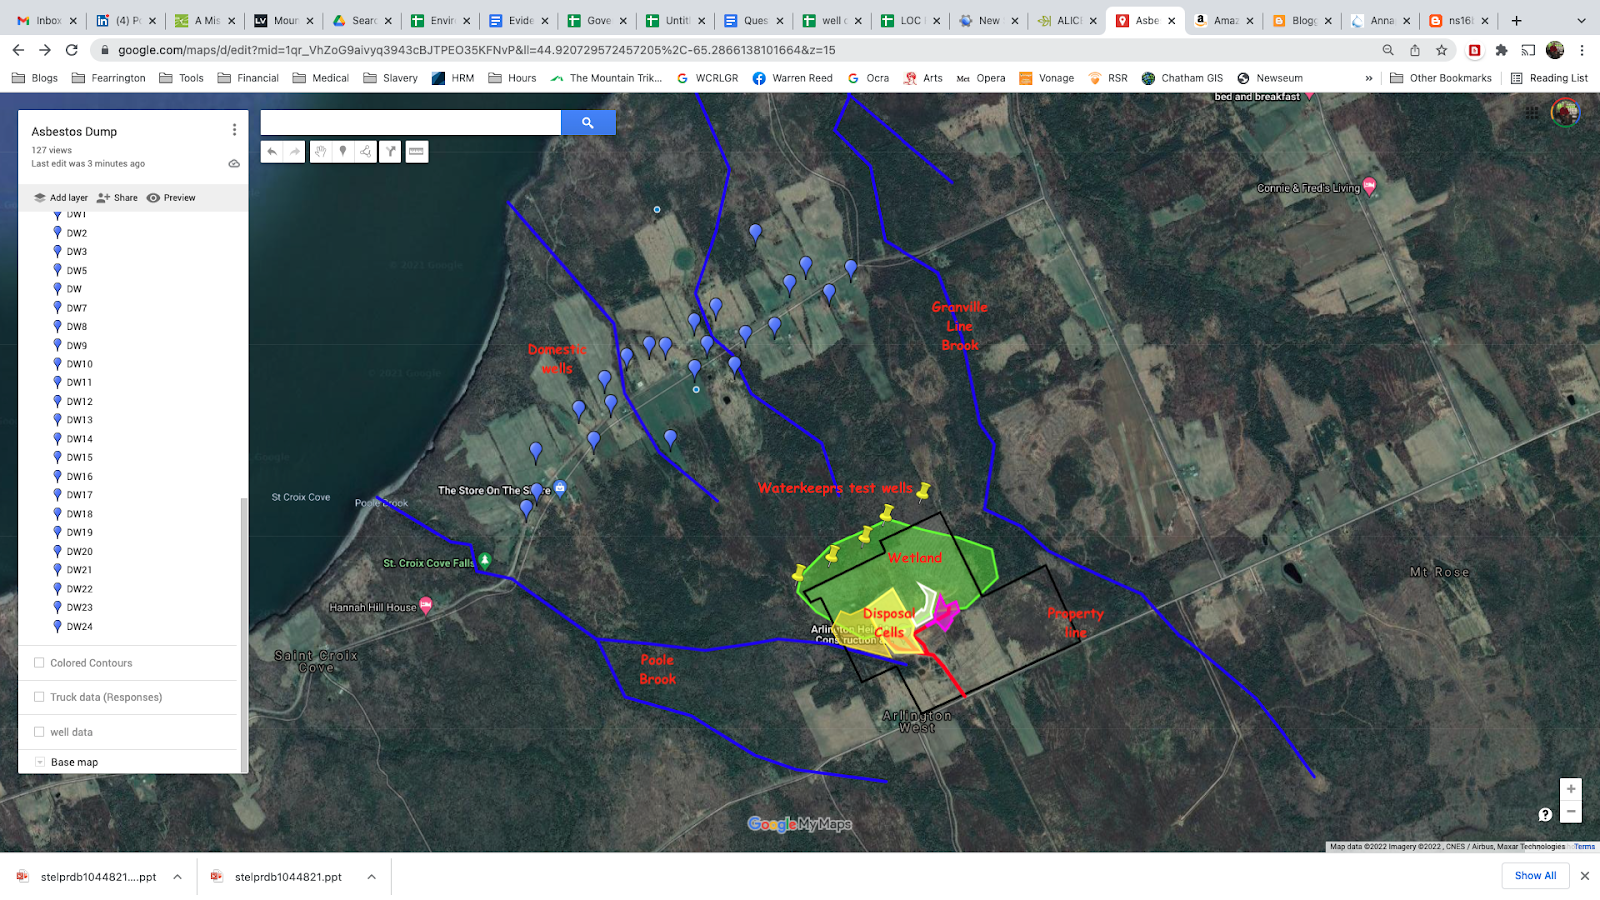Open the WCRLGR bookmark
Screen dimensions: 1600x900
707,78
